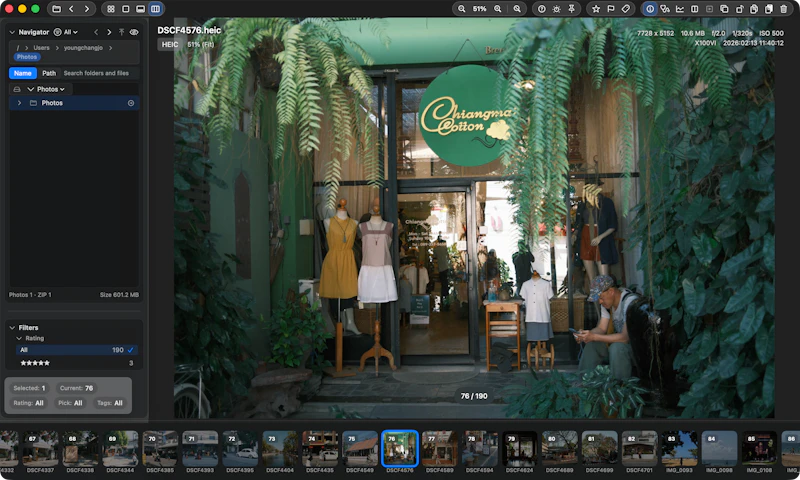Click the zoom-to-fit magnifier icon
This screenshot has width=800, height=480.
(517, 9)
